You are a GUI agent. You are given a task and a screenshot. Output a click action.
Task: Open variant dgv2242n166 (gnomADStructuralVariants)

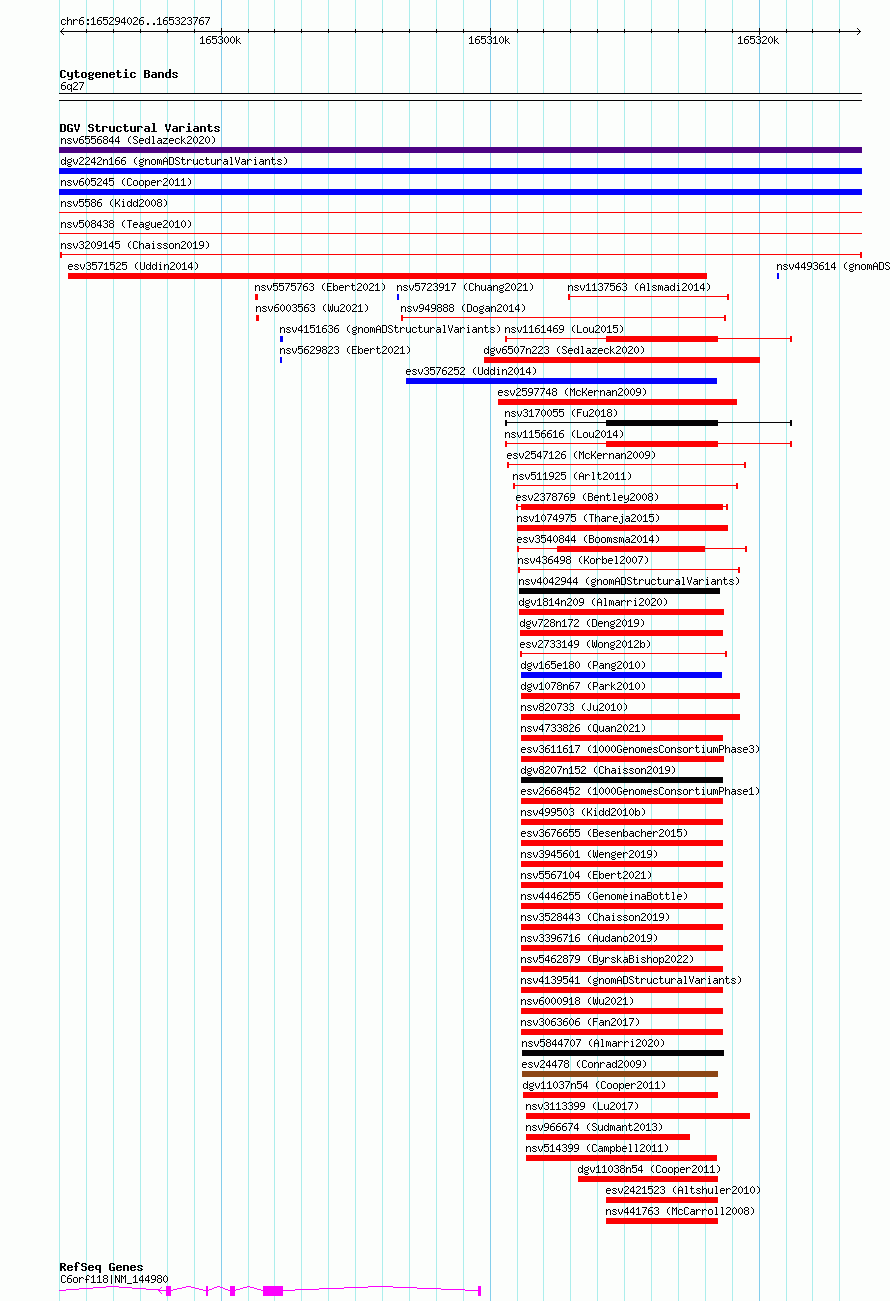coord(174,161)
